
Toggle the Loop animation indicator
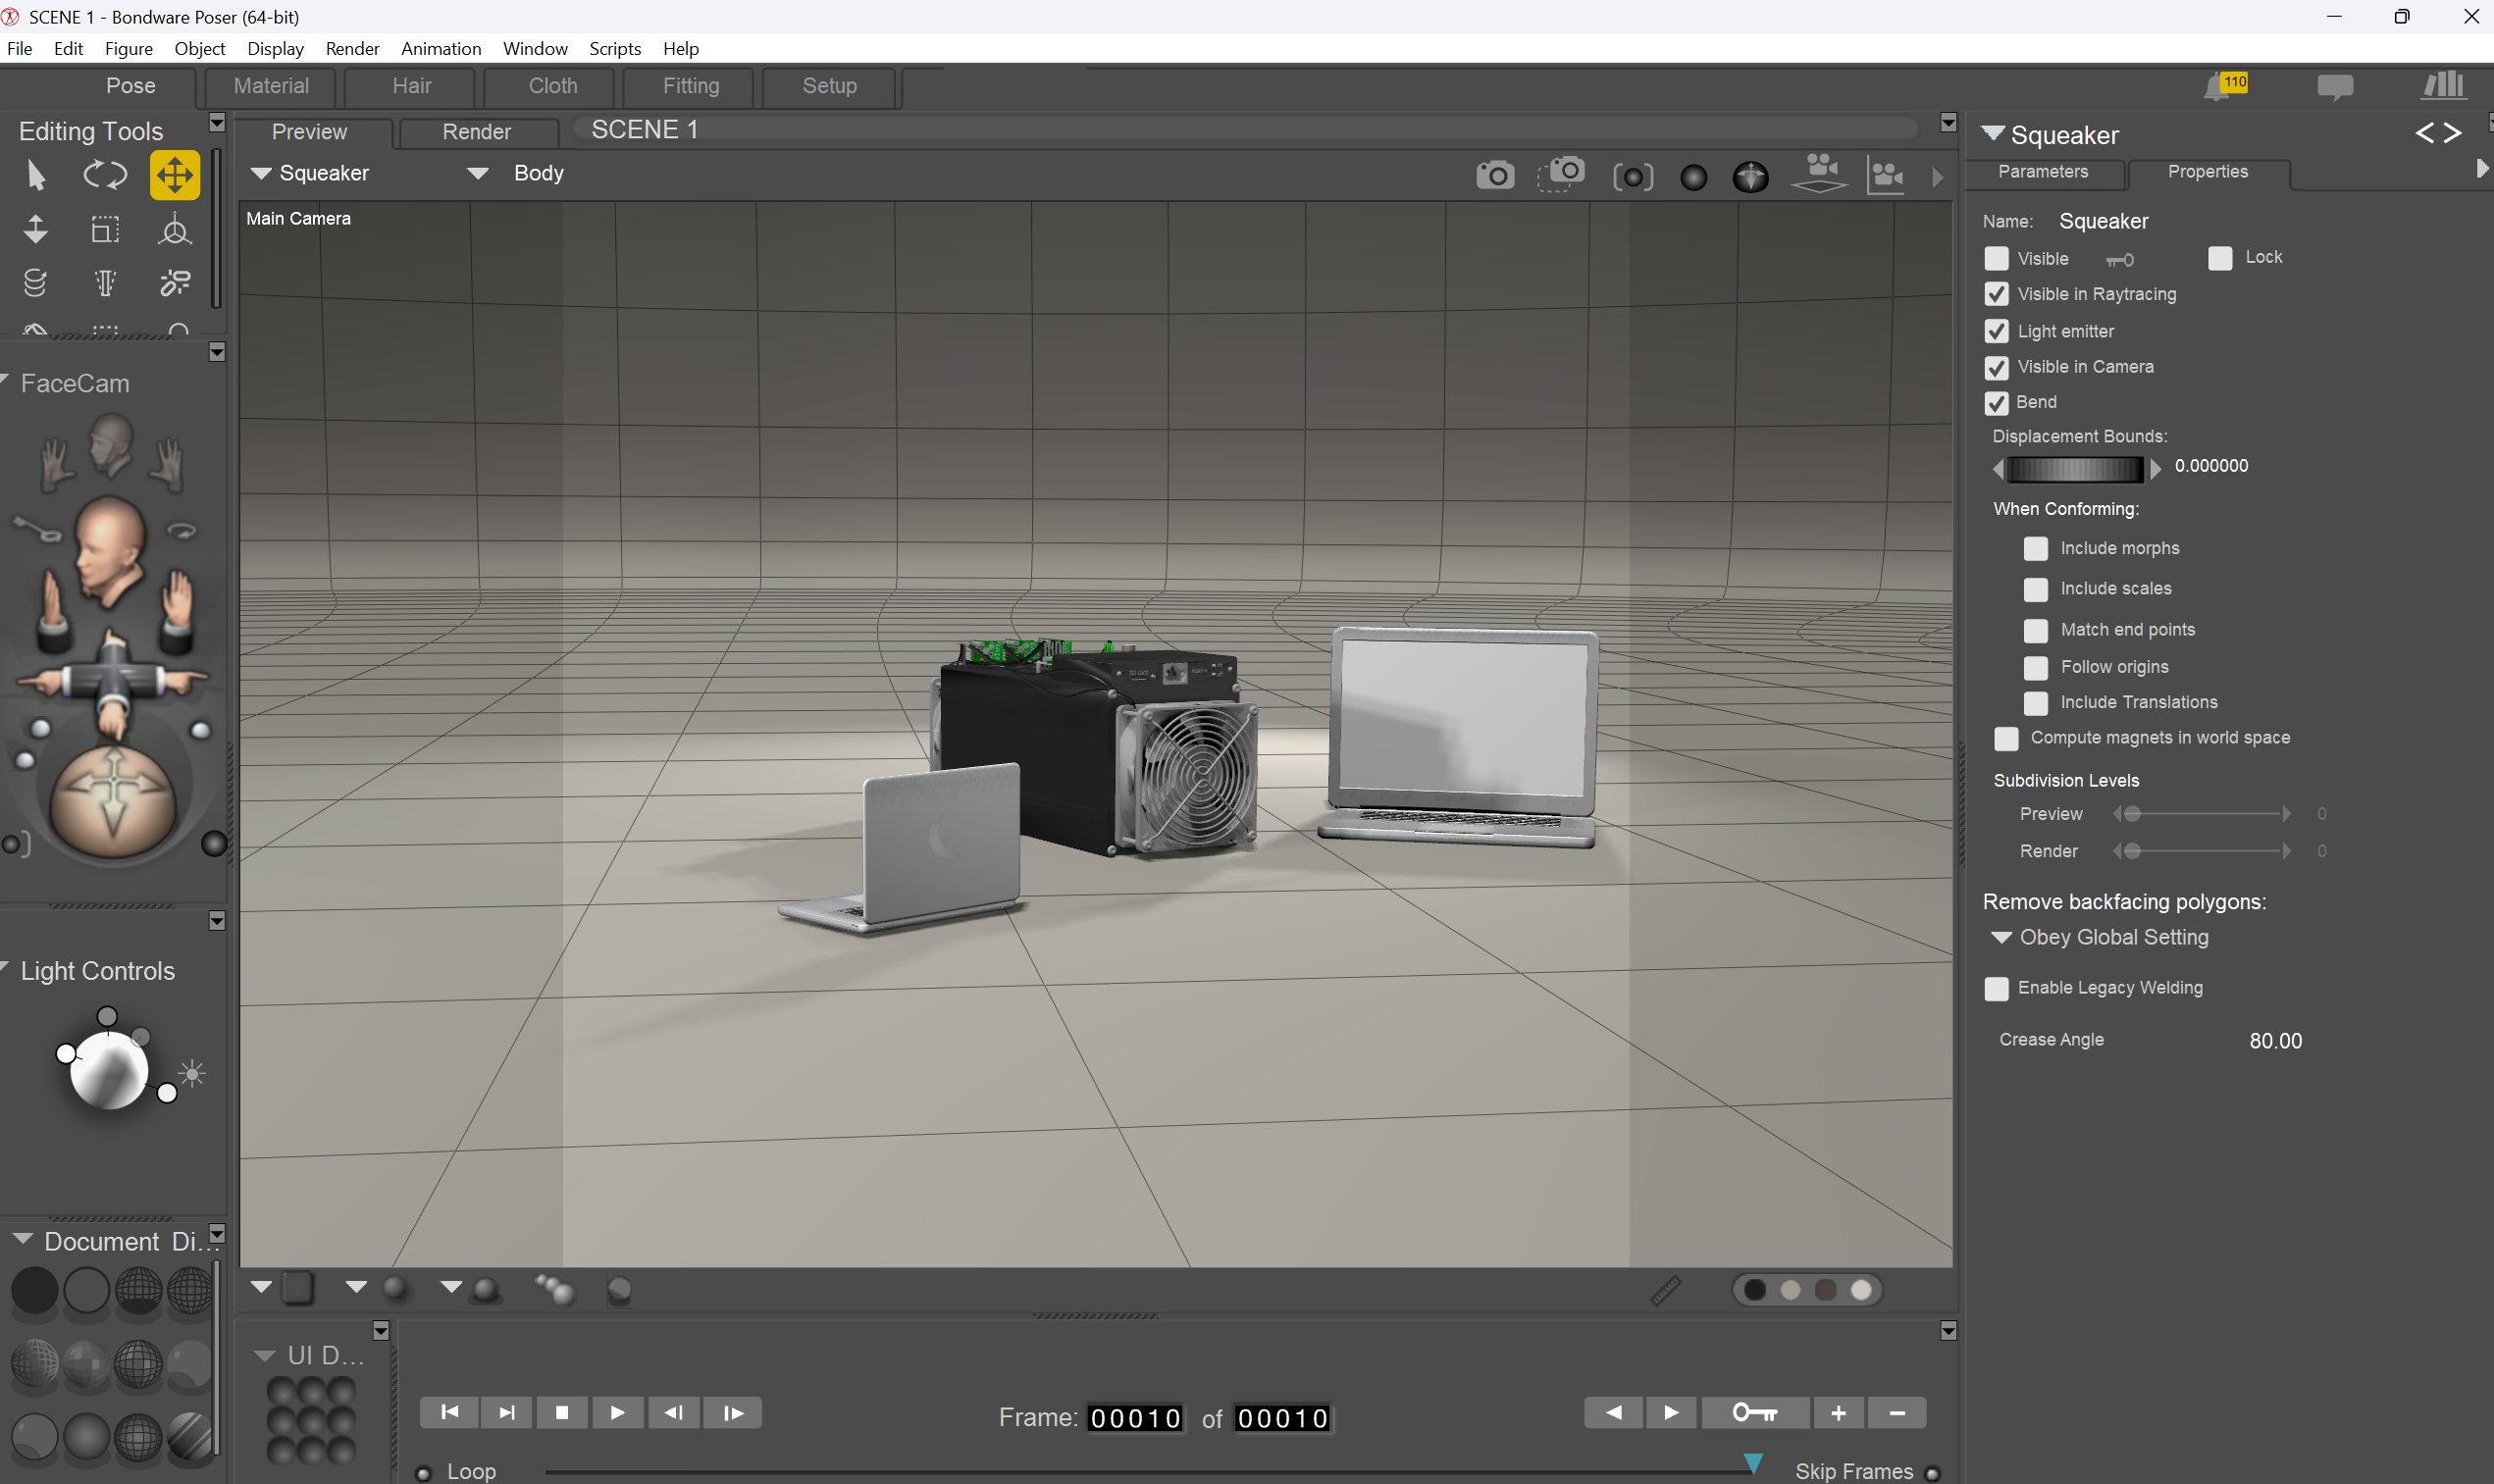[424, 1473]
